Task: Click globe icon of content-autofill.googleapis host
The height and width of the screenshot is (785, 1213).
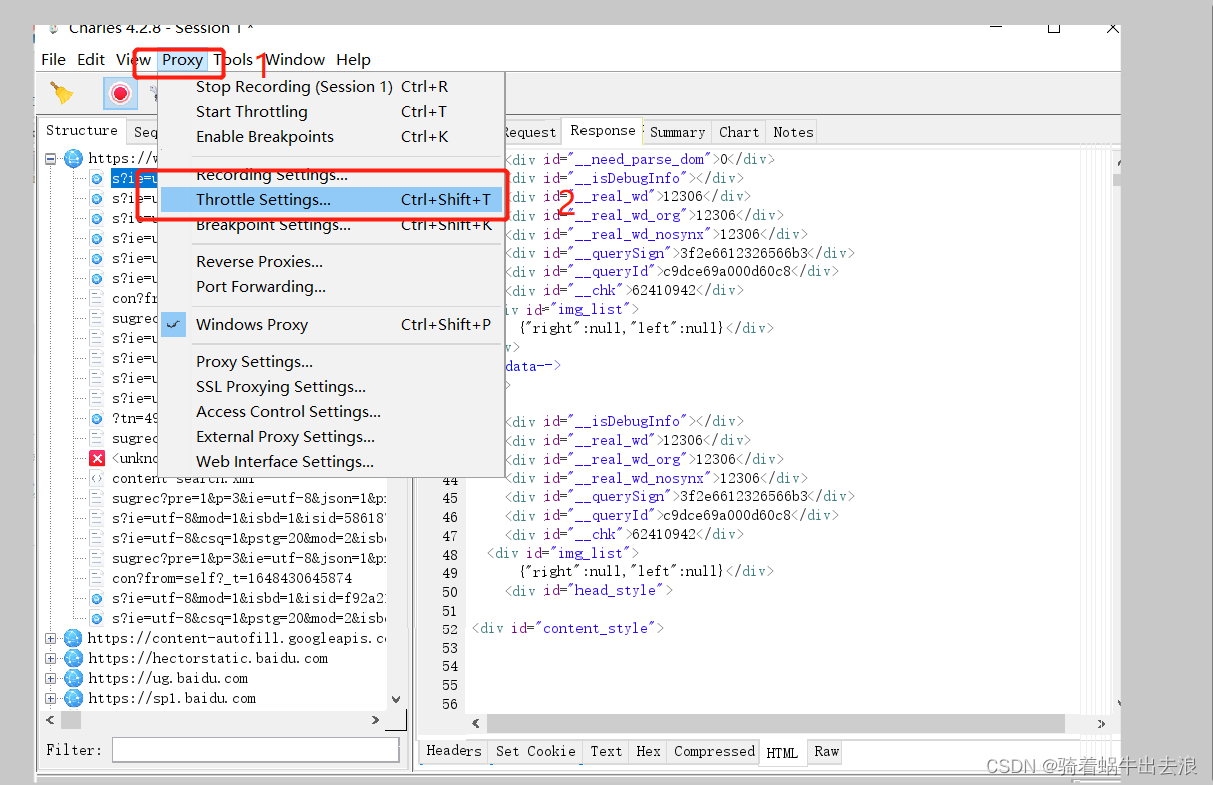Action: point(73,638)
